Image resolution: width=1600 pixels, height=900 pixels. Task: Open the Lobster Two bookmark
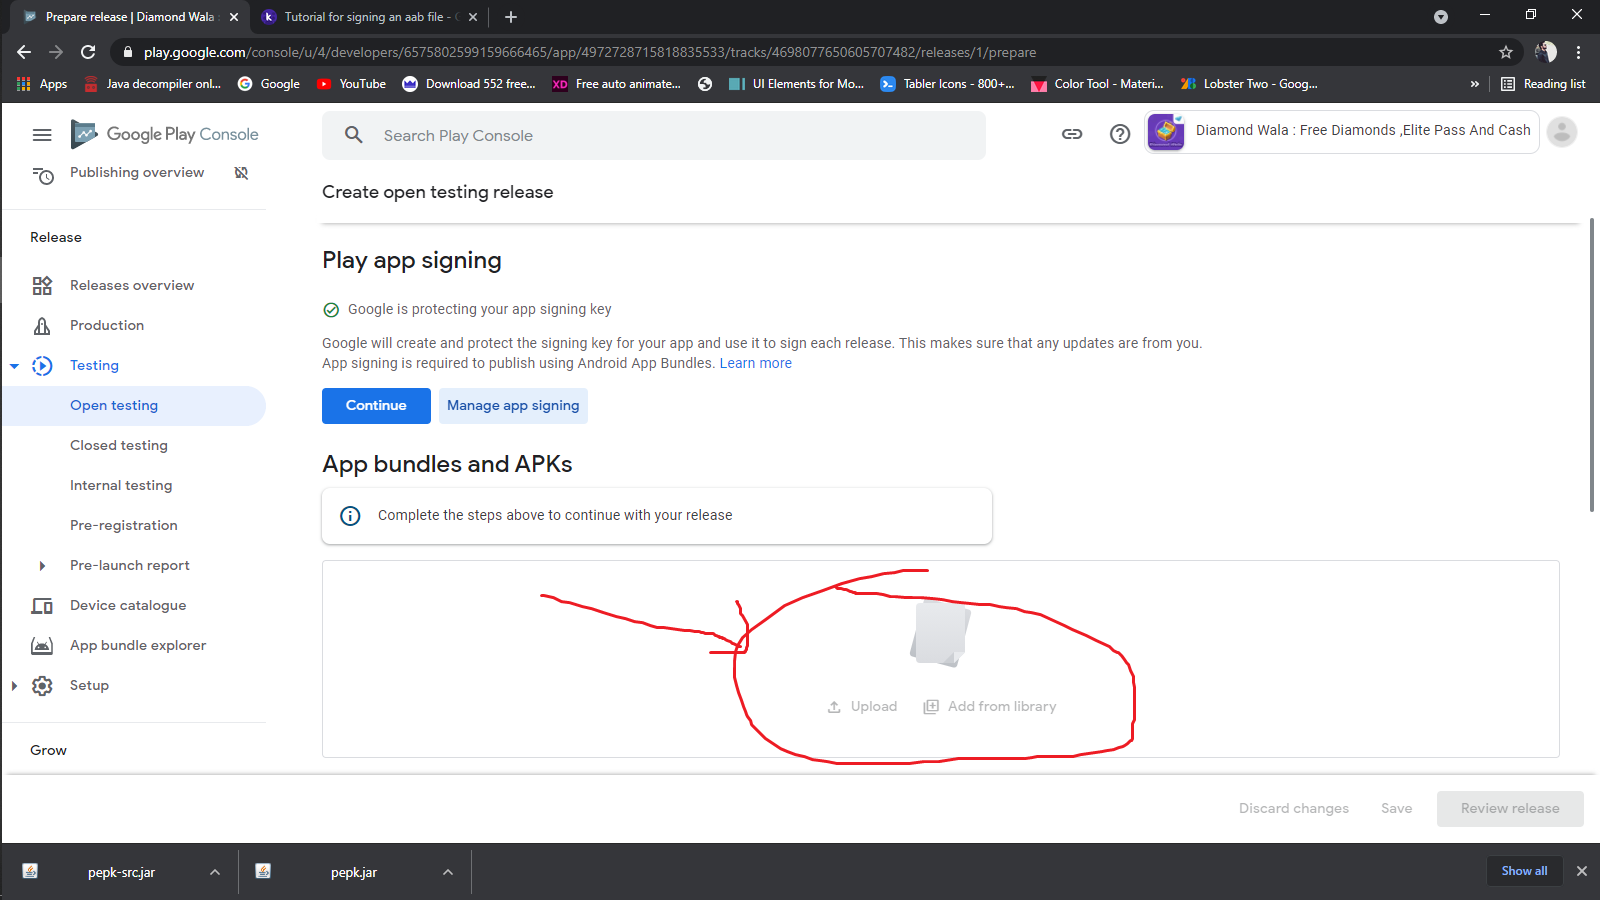[x=1249, y=84]
